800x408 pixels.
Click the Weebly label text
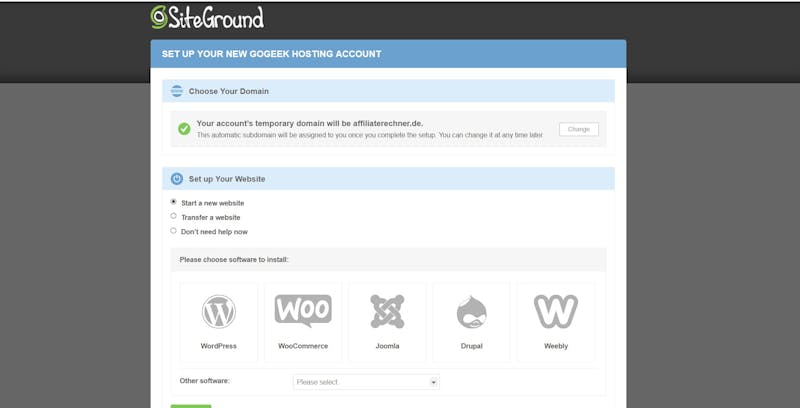tap(556, 346)
